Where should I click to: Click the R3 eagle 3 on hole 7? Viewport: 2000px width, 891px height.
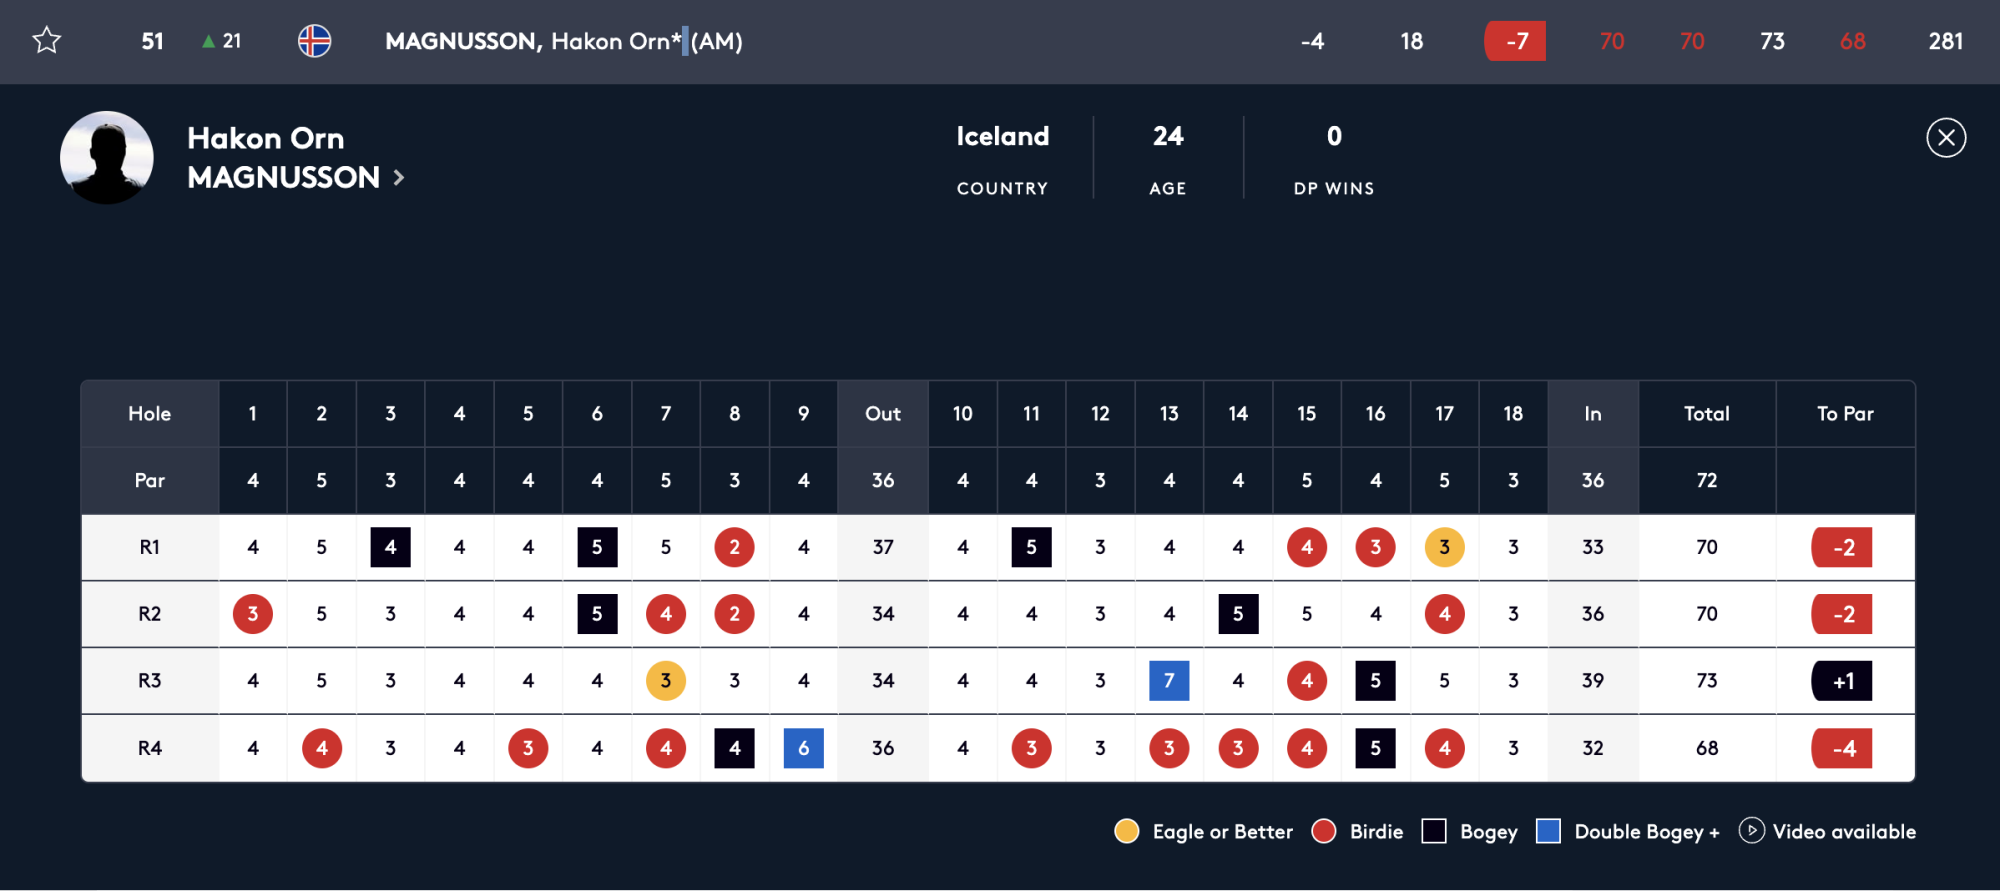666,681
